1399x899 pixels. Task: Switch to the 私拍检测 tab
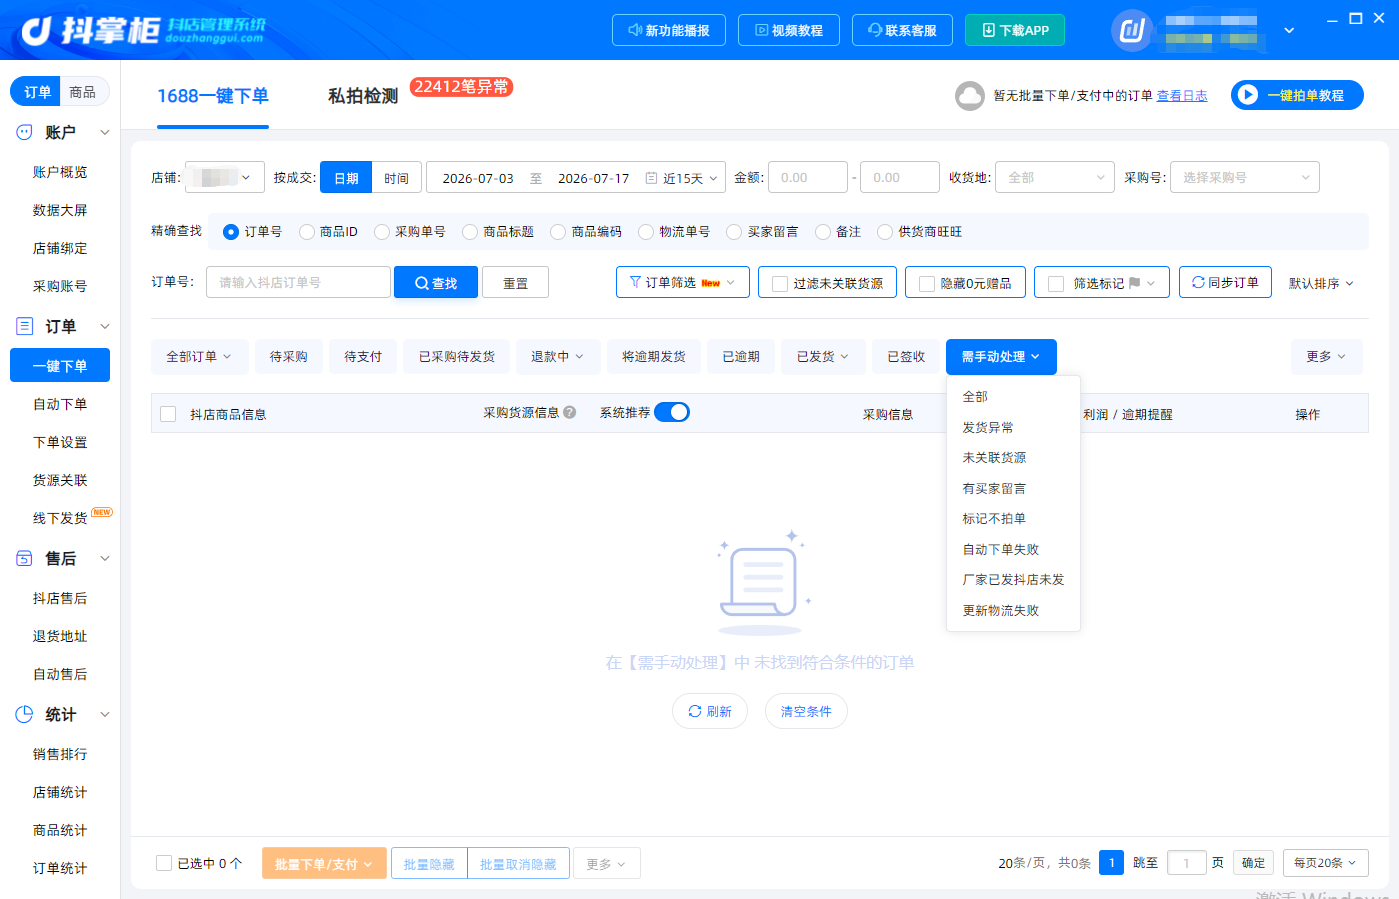coord(363,96)
